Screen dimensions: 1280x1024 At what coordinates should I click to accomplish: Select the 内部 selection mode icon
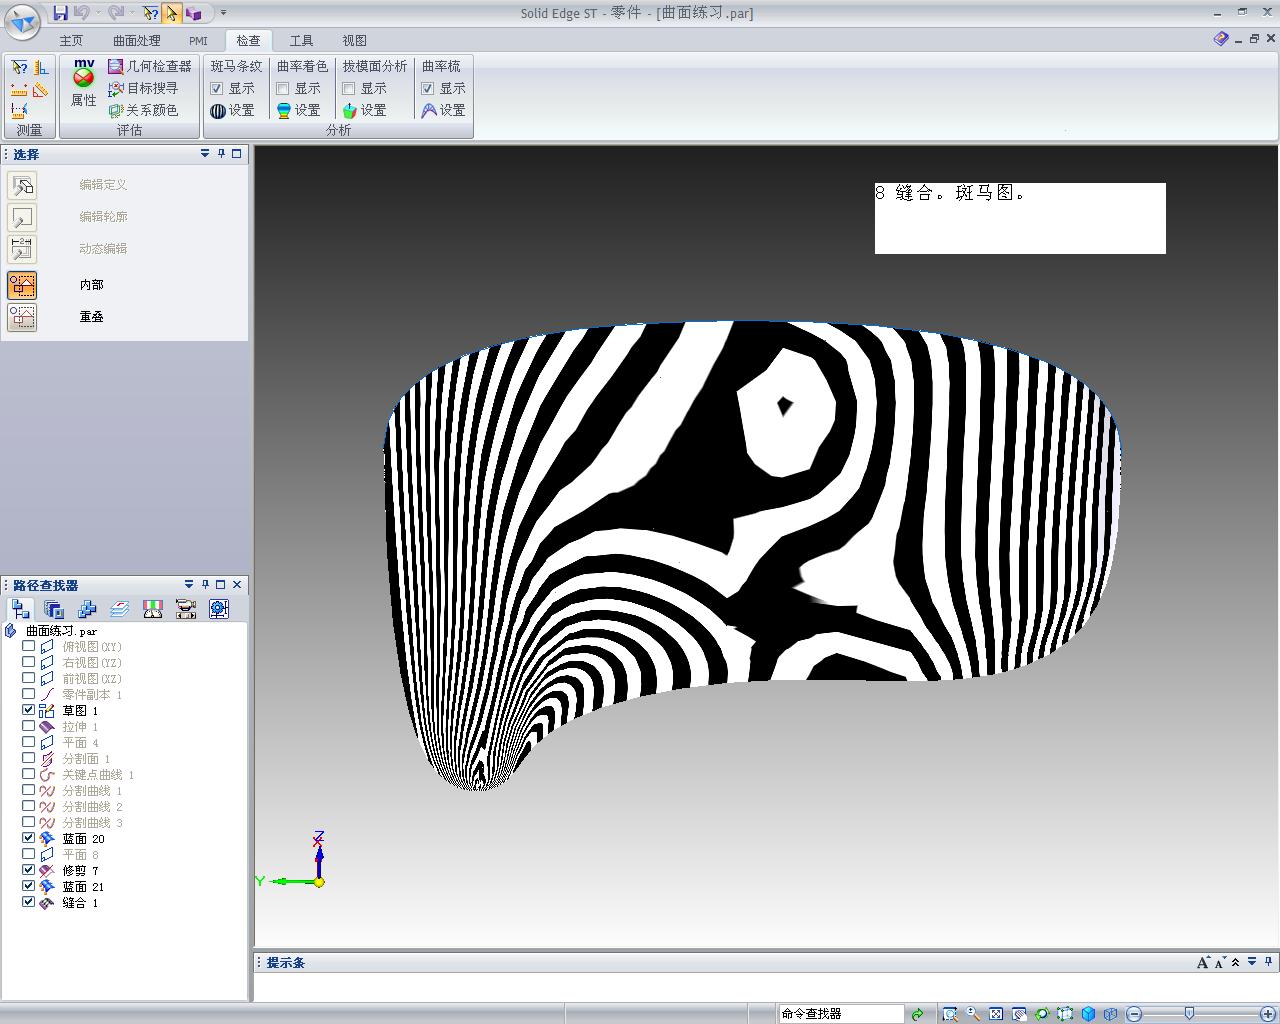click(x=22, y=285)
